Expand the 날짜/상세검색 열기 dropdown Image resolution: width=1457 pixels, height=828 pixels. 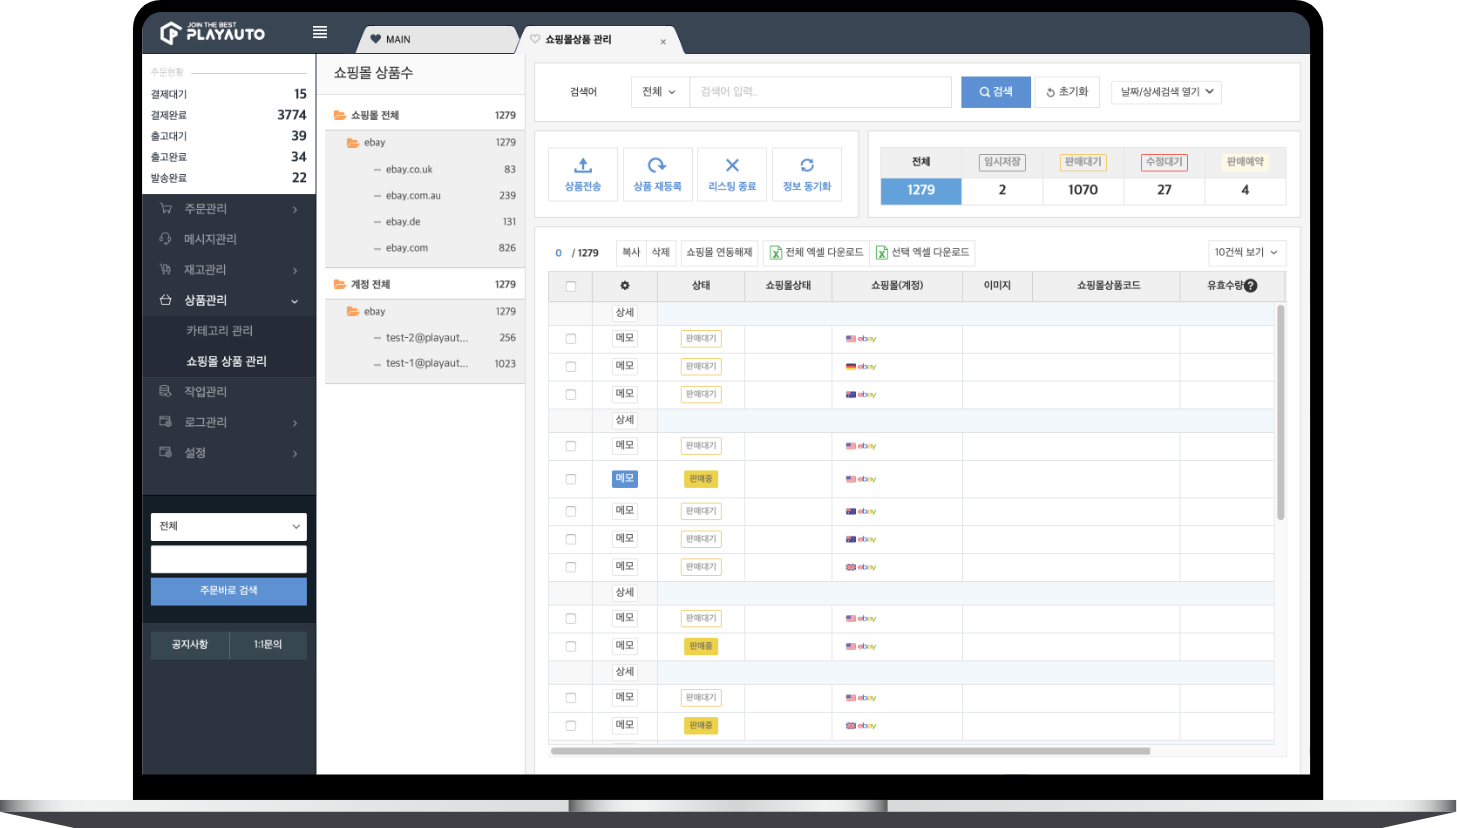click(1166, 92)
